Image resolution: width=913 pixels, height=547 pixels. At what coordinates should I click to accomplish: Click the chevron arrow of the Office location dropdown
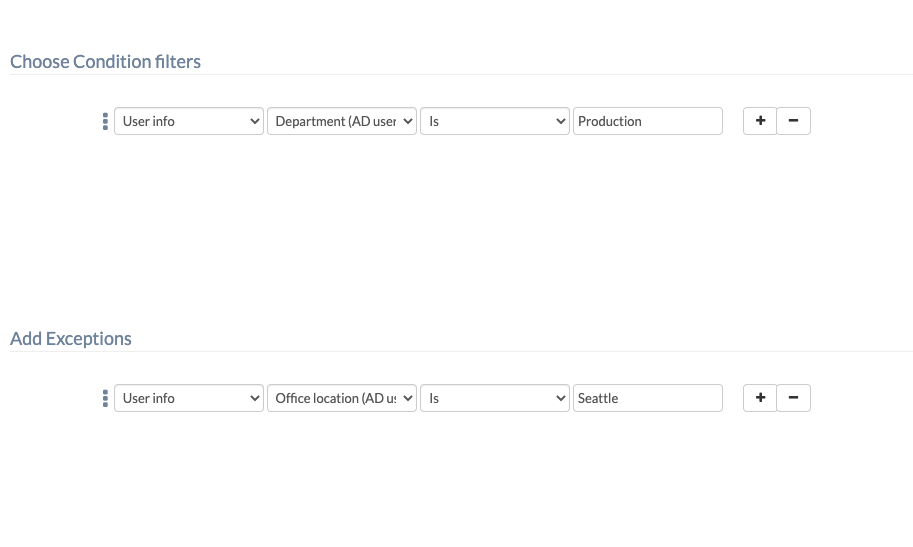[x=408, y=398]
